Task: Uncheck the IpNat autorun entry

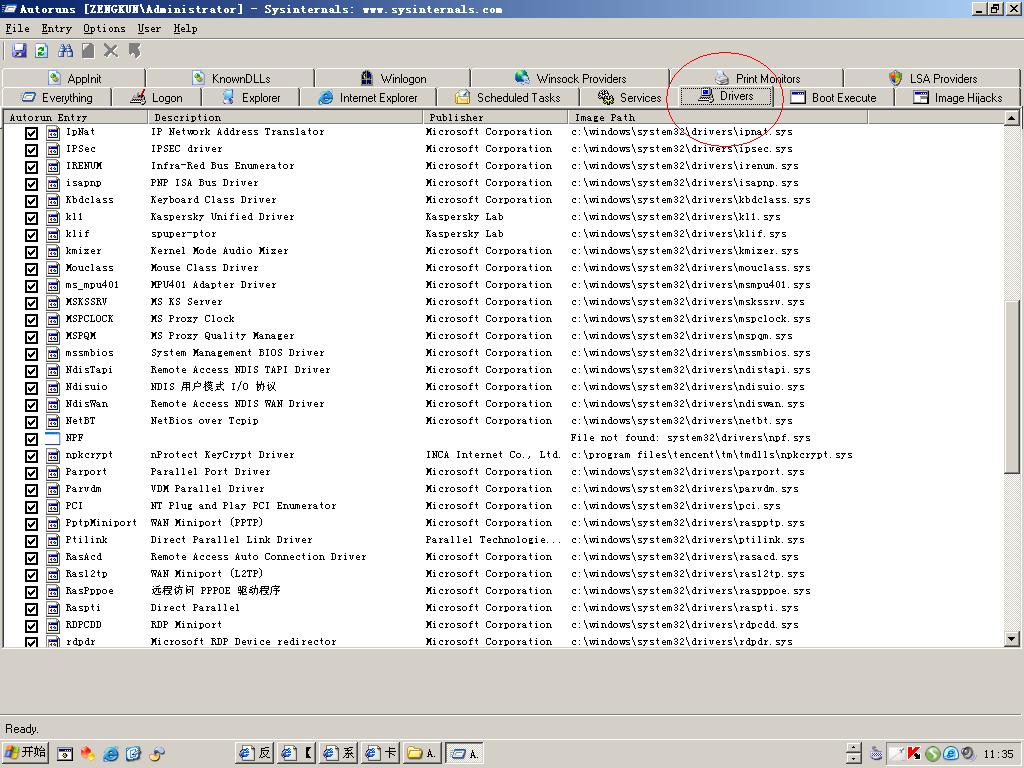Action: pyautogui.click(x=31, y=133)
